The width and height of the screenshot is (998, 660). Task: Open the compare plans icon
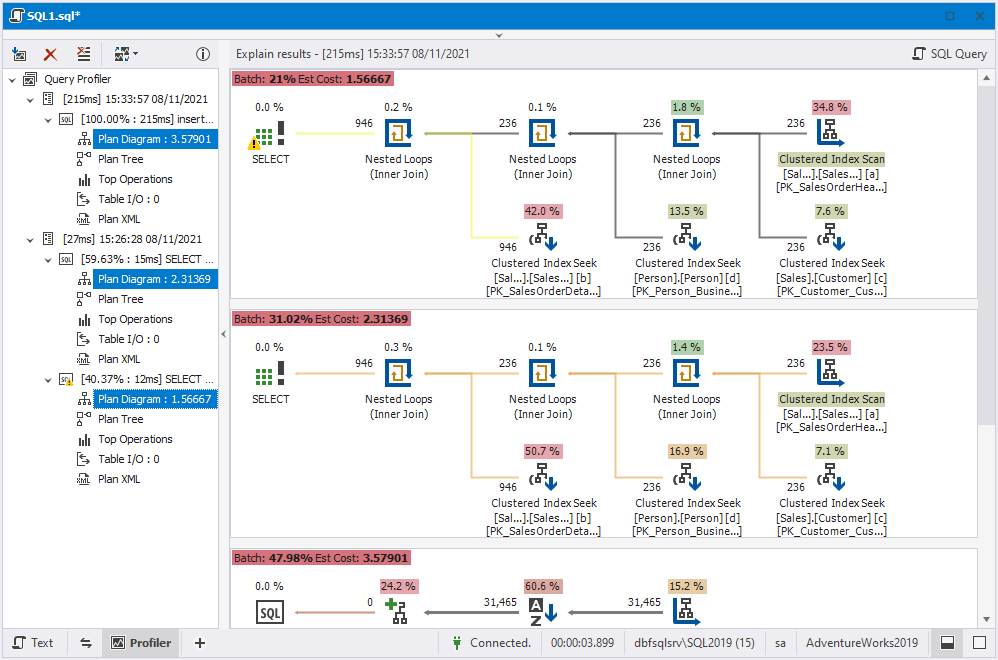122,54
